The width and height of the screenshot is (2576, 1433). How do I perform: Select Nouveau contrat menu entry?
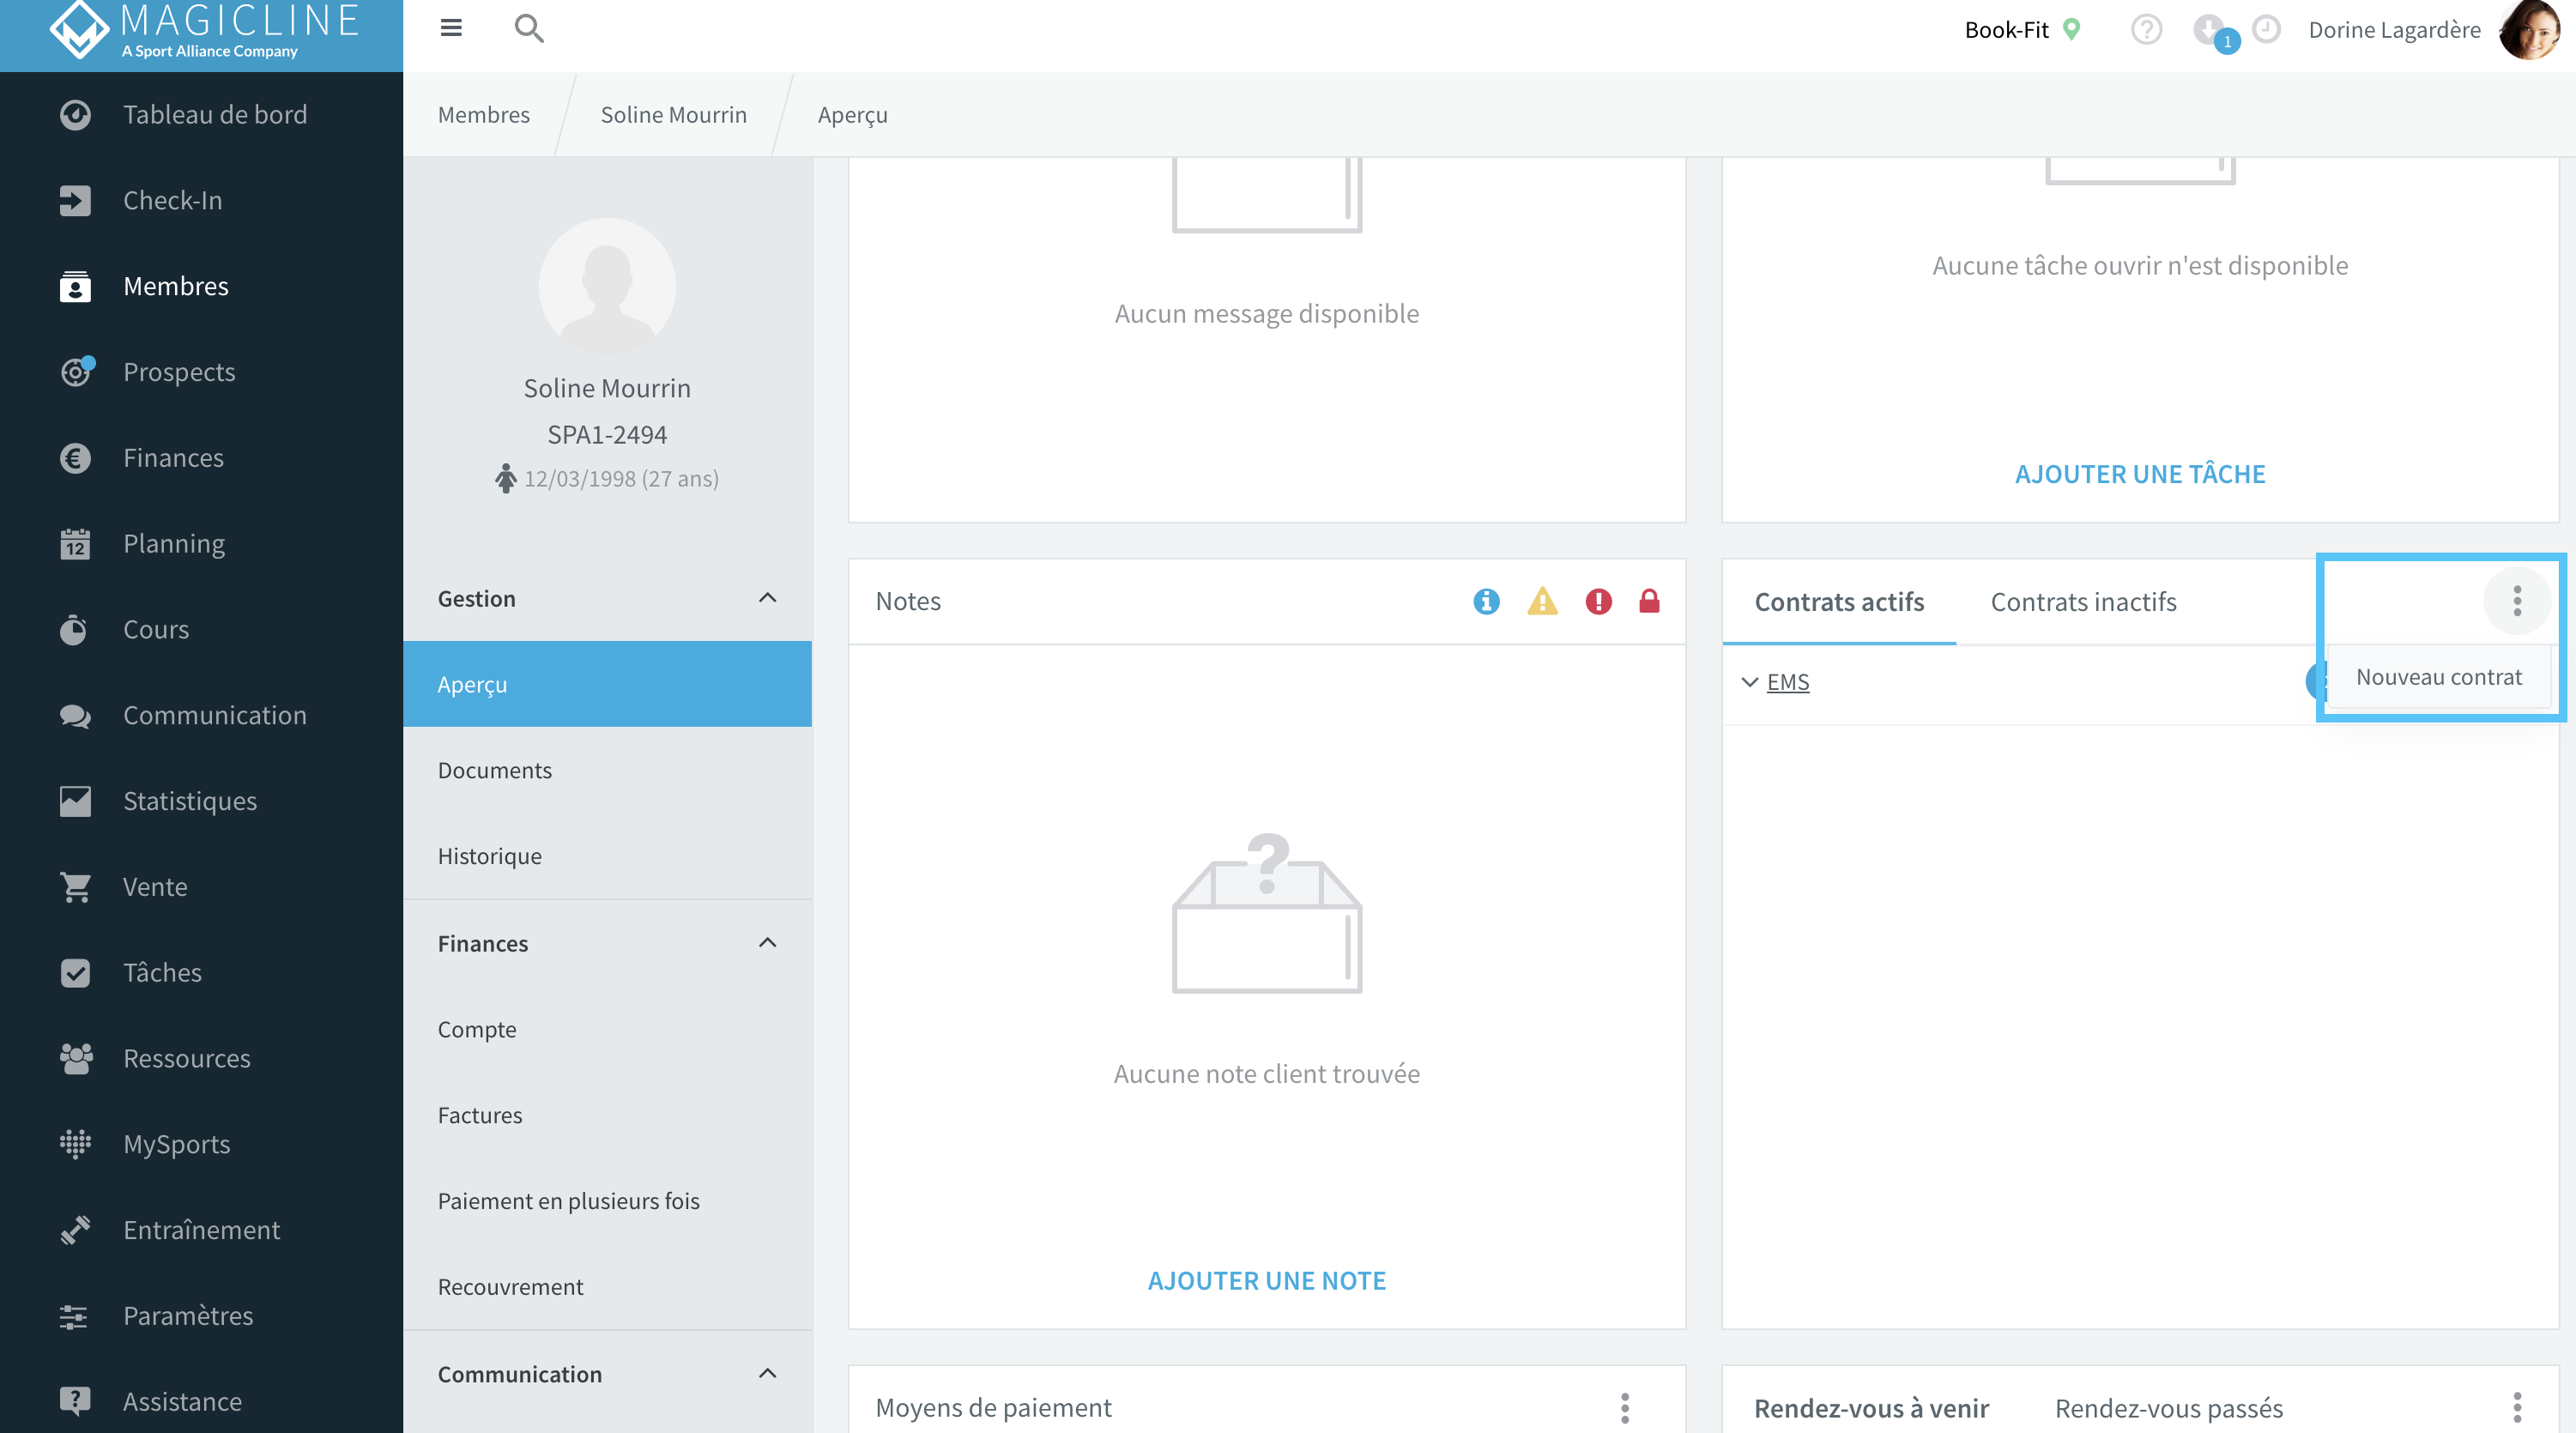pos(2438,677)
